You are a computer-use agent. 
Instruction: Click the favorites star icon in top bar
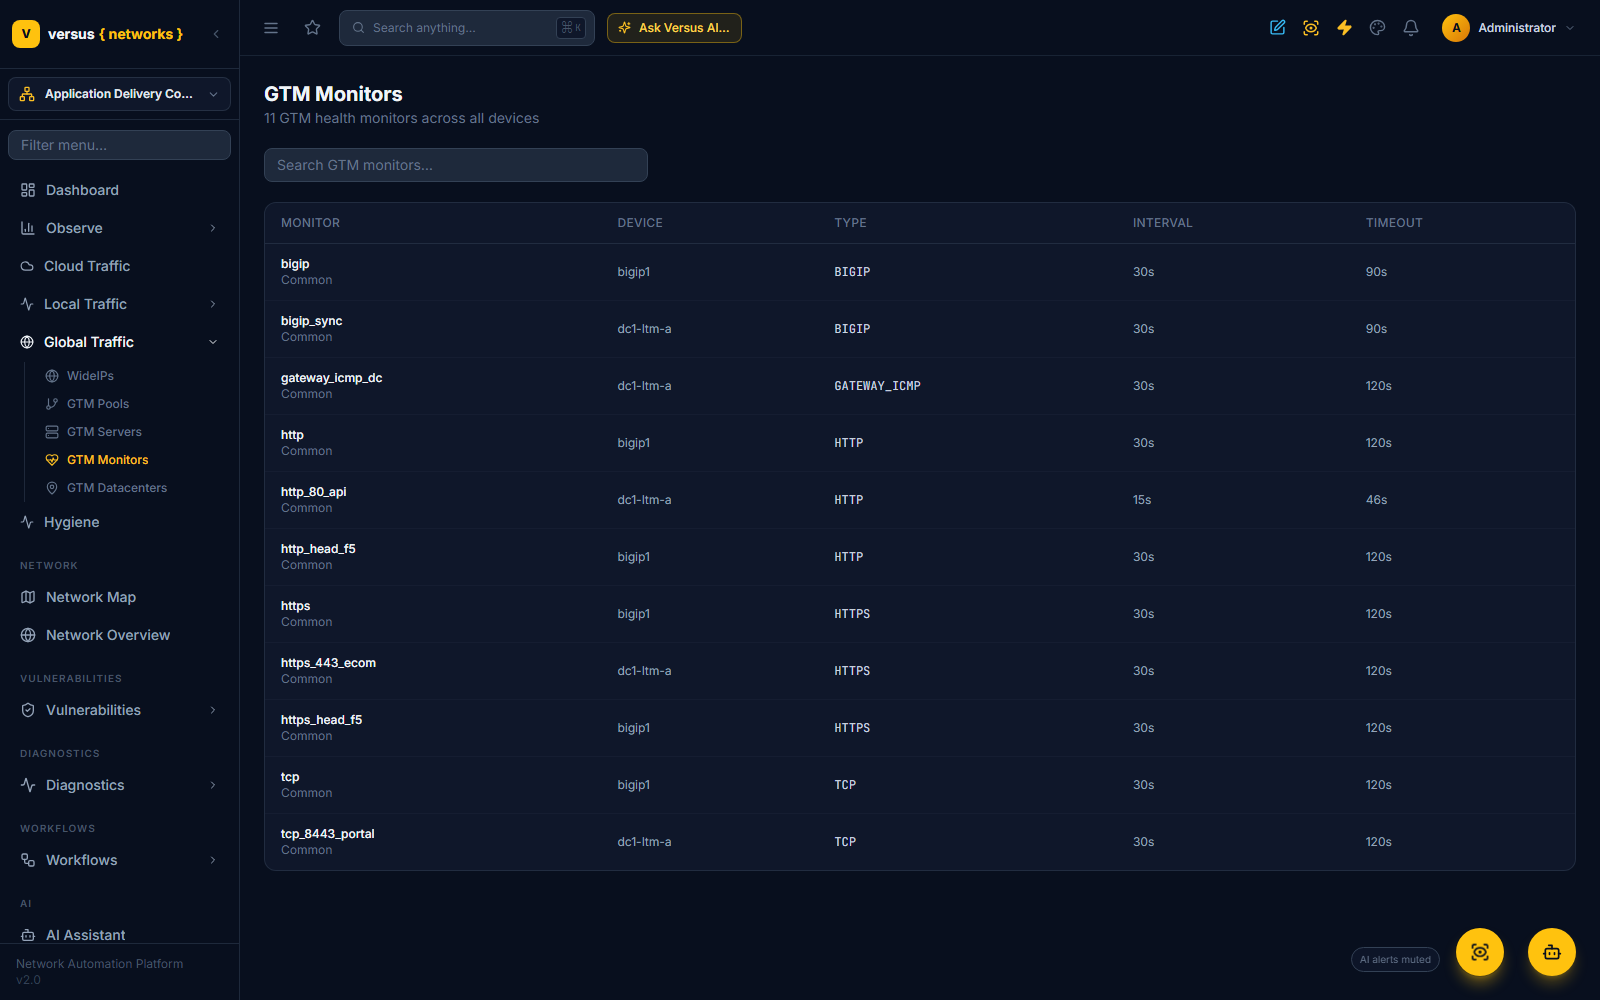pyautogui.click(x=312, y=28)
